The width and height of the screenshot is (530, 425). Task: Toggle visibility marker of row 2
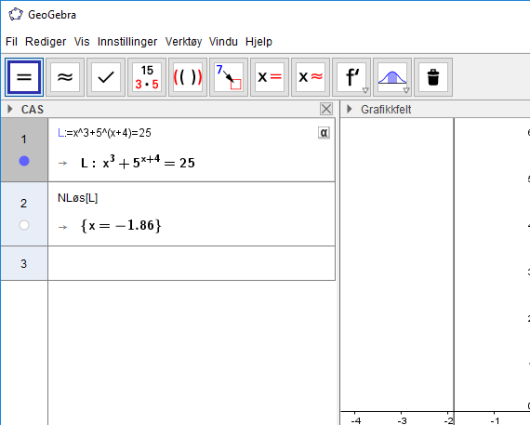coord(24,225)
